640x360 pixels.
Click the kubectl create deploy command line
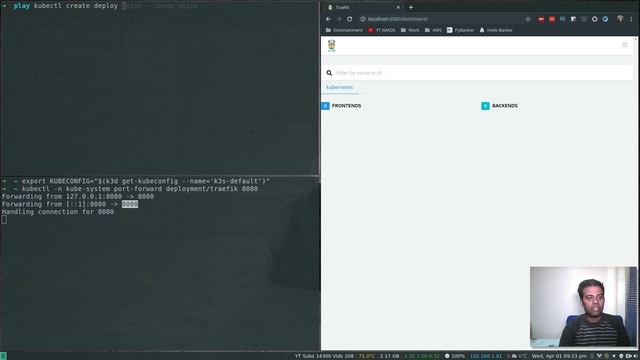[x=100, y=6]
